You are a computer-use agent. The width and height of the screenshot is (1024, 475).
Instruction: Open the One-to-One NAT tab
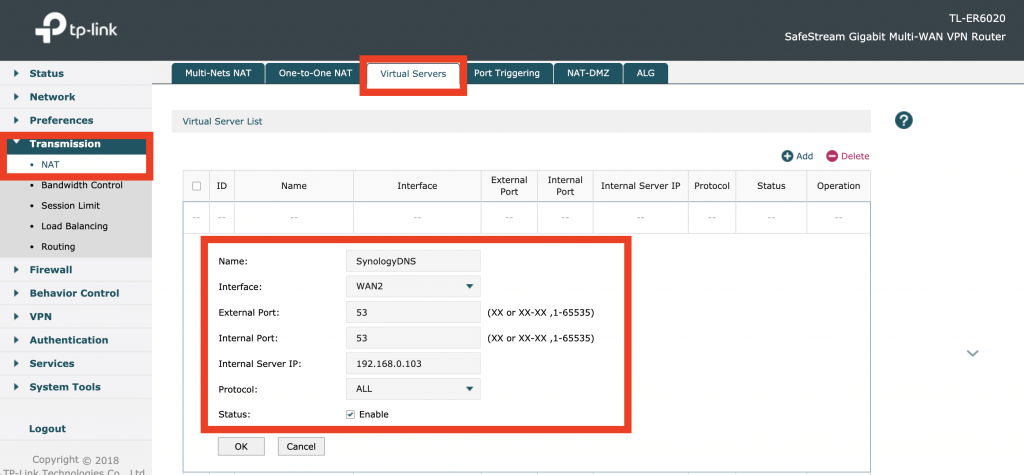pyautogui.click(x=315, y=73)
